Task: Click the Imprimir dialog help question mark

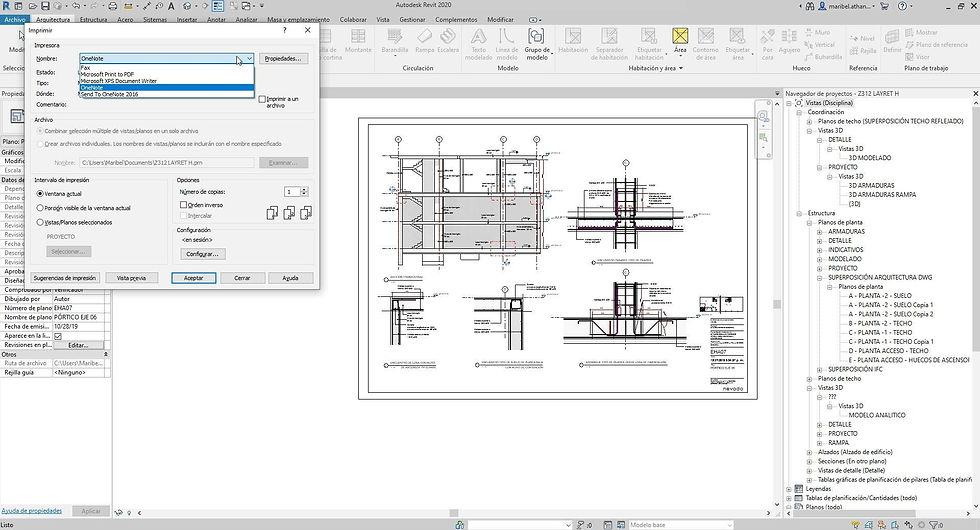Action: tap(284, 30)
